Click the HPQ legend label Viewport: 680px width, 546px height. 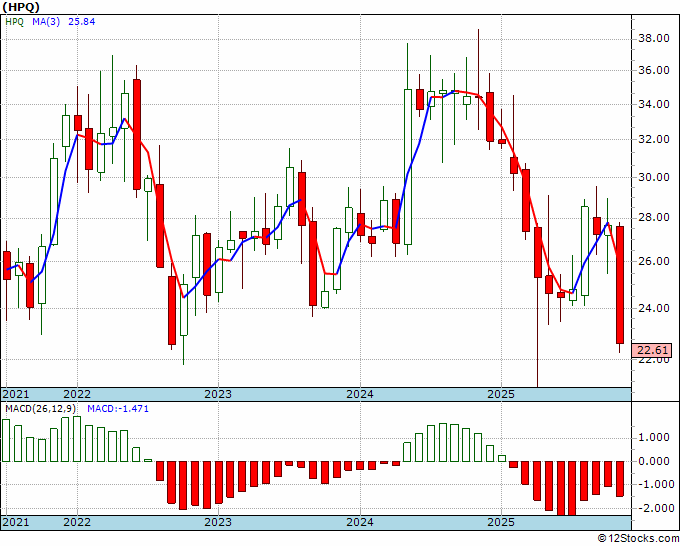coord(14,22)
